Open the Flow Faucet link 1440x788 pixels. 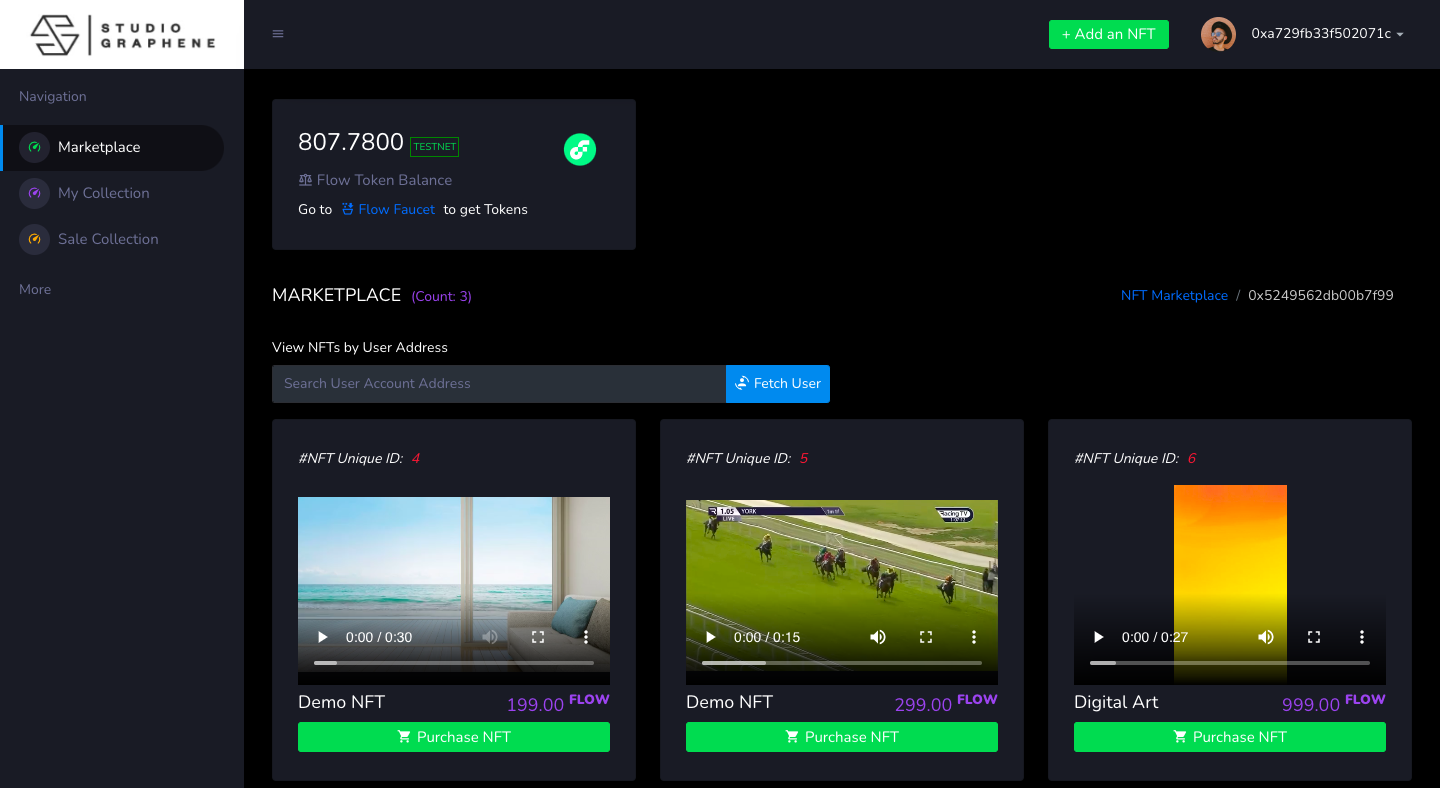pos(396,209)
